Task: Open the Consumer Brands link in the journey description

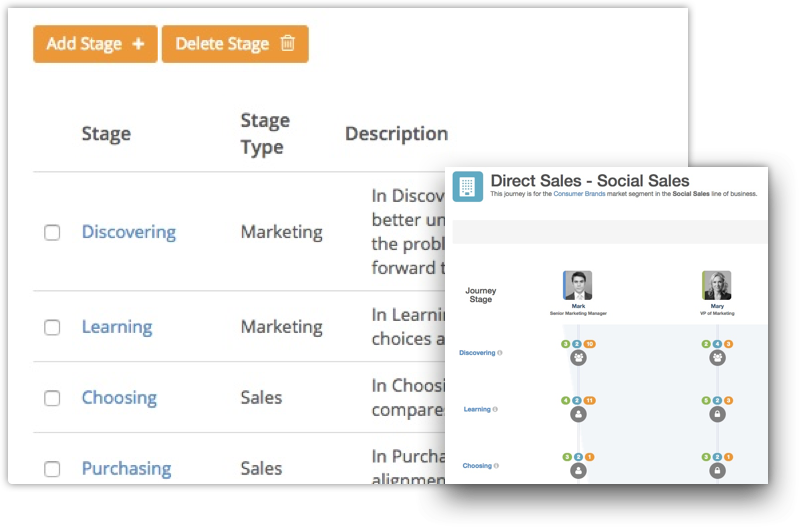Action: click(x=579, y=194)
